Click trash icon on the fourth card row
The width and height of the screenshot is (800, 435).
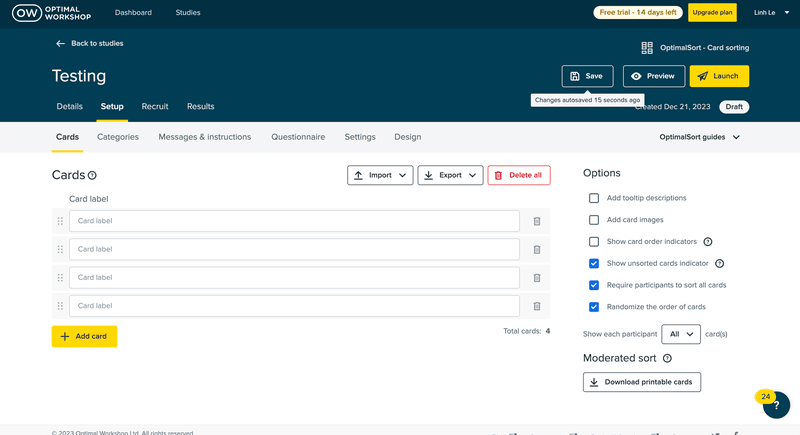pyautogui.click(x=536, y=306)
